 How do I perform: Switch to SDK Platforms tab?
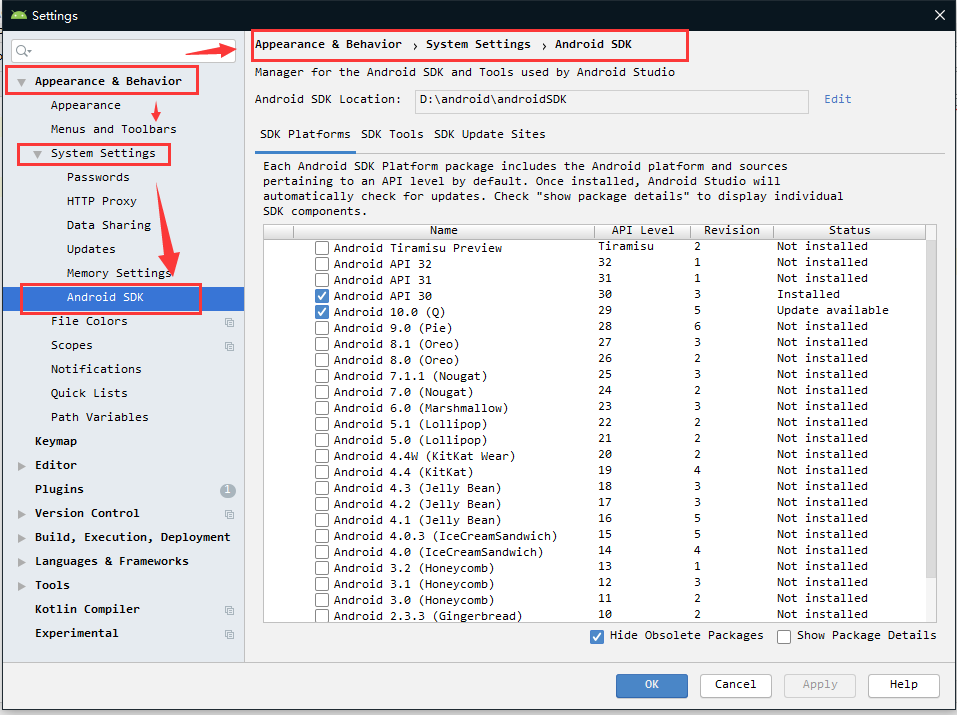click(305, 134)
